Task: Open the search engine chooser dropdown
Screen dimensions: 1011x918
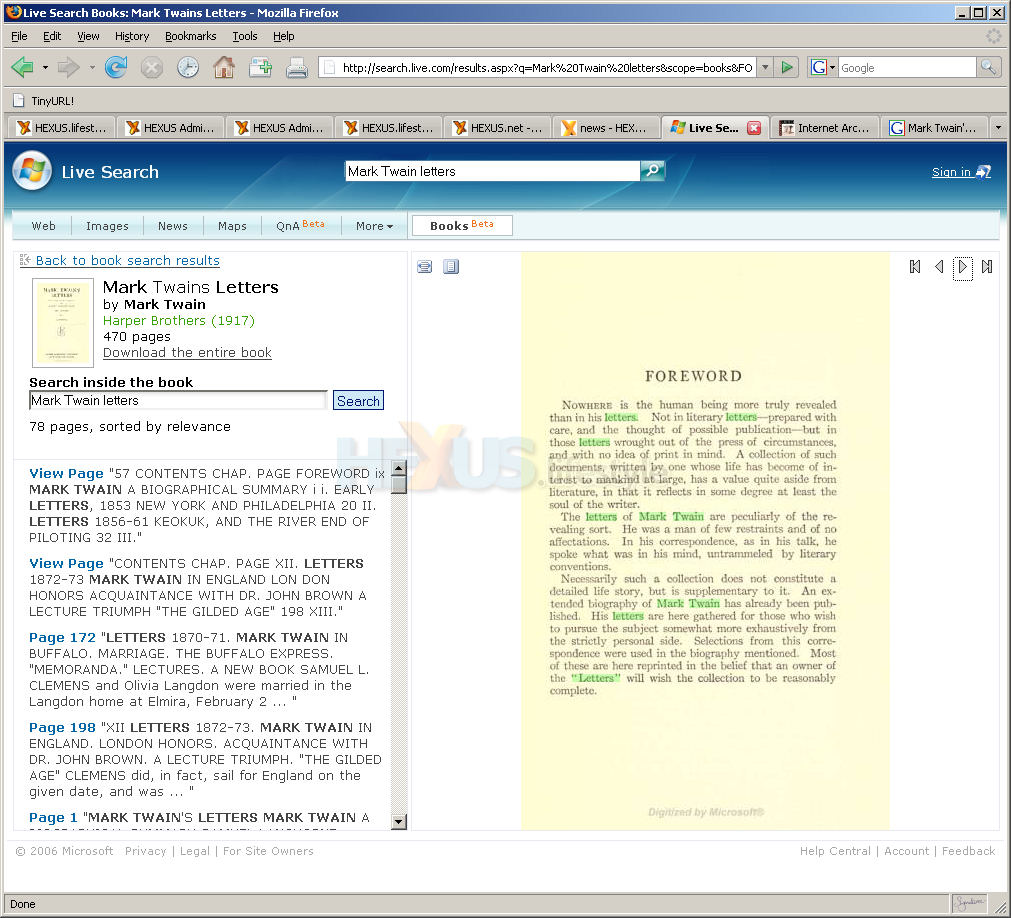Action: 832,67
